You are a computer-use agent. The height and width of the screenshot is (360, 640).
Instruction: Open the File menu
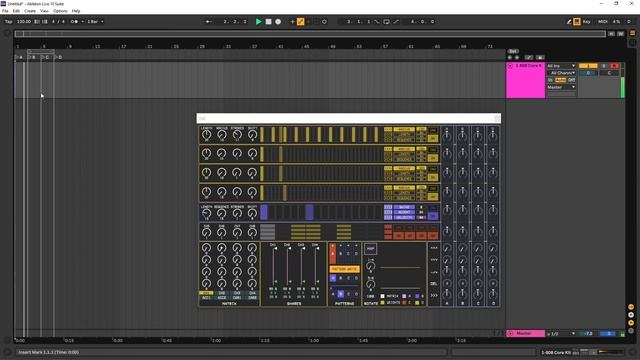pos(5,11)
